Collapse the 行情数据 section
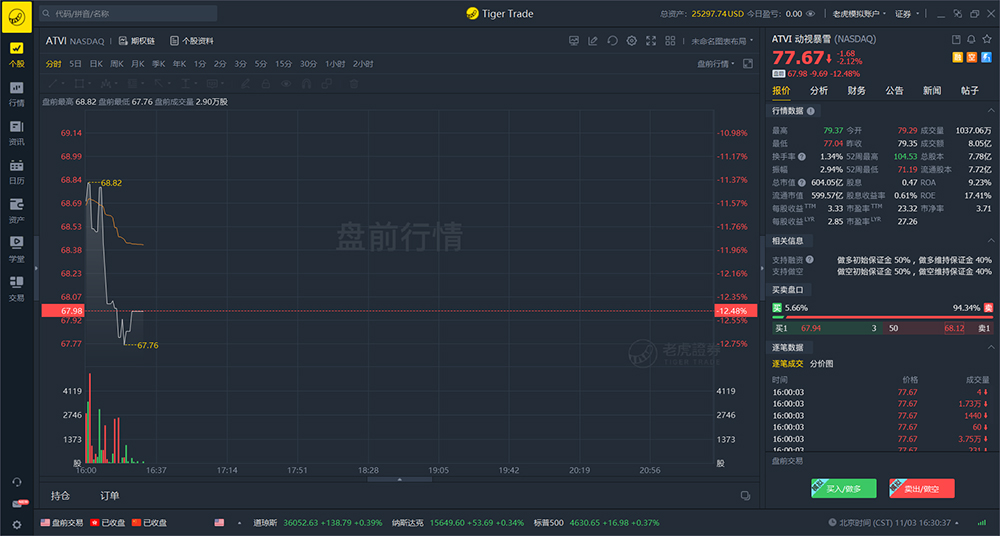Image resolution: width=1000 pixels, height=536 pixels. 990,111
